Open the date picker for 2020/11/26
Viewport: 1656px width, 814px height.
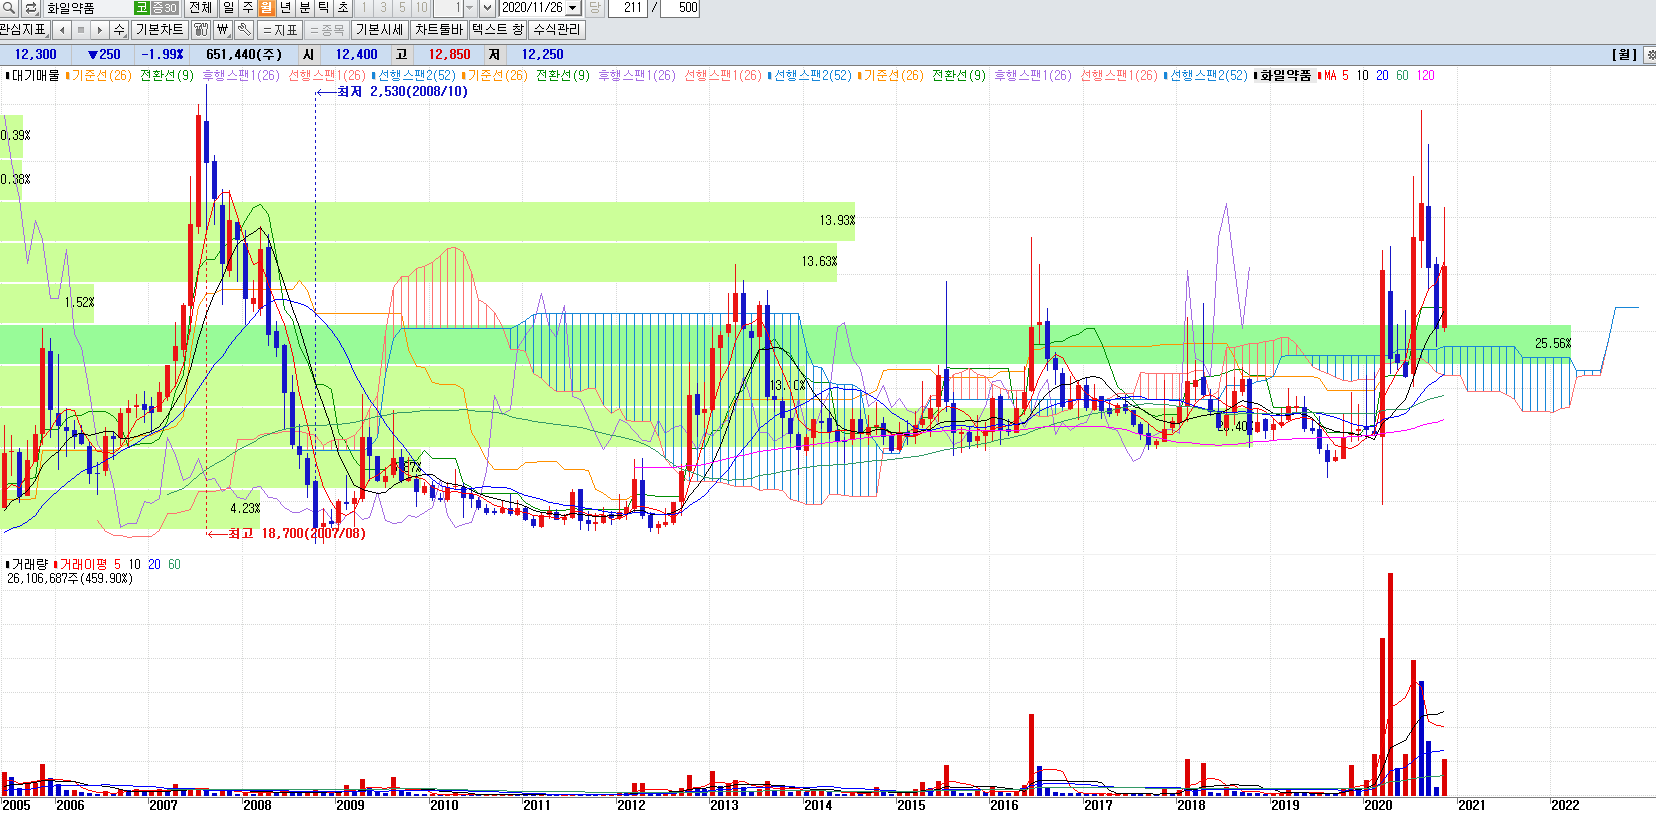(x=572, y=8)
